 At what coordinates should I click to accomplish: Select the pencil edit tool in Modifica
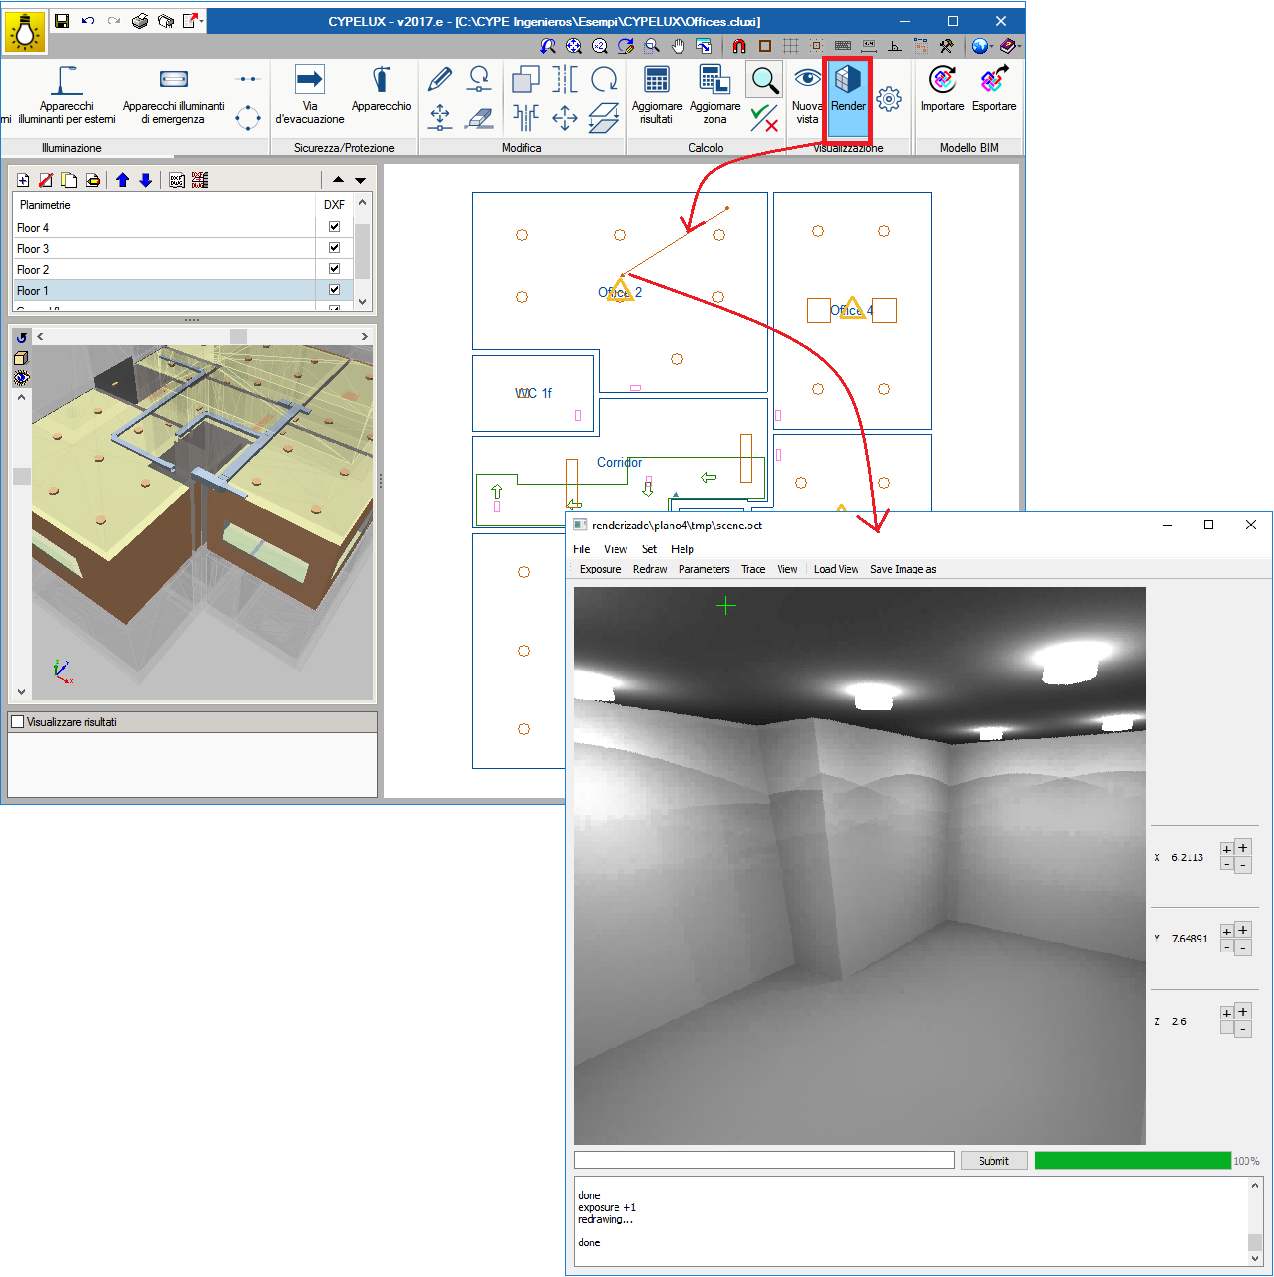coord(440,78)
